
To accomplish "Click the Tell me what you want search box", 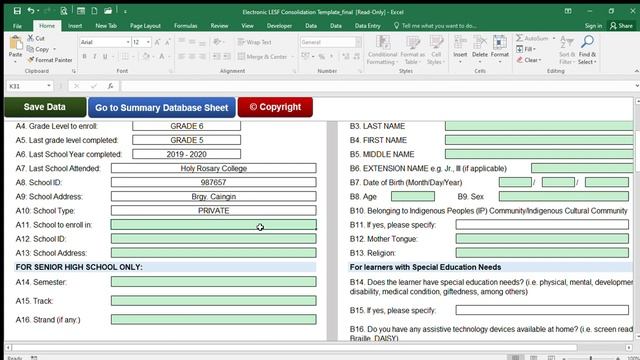I will point(435,26).
